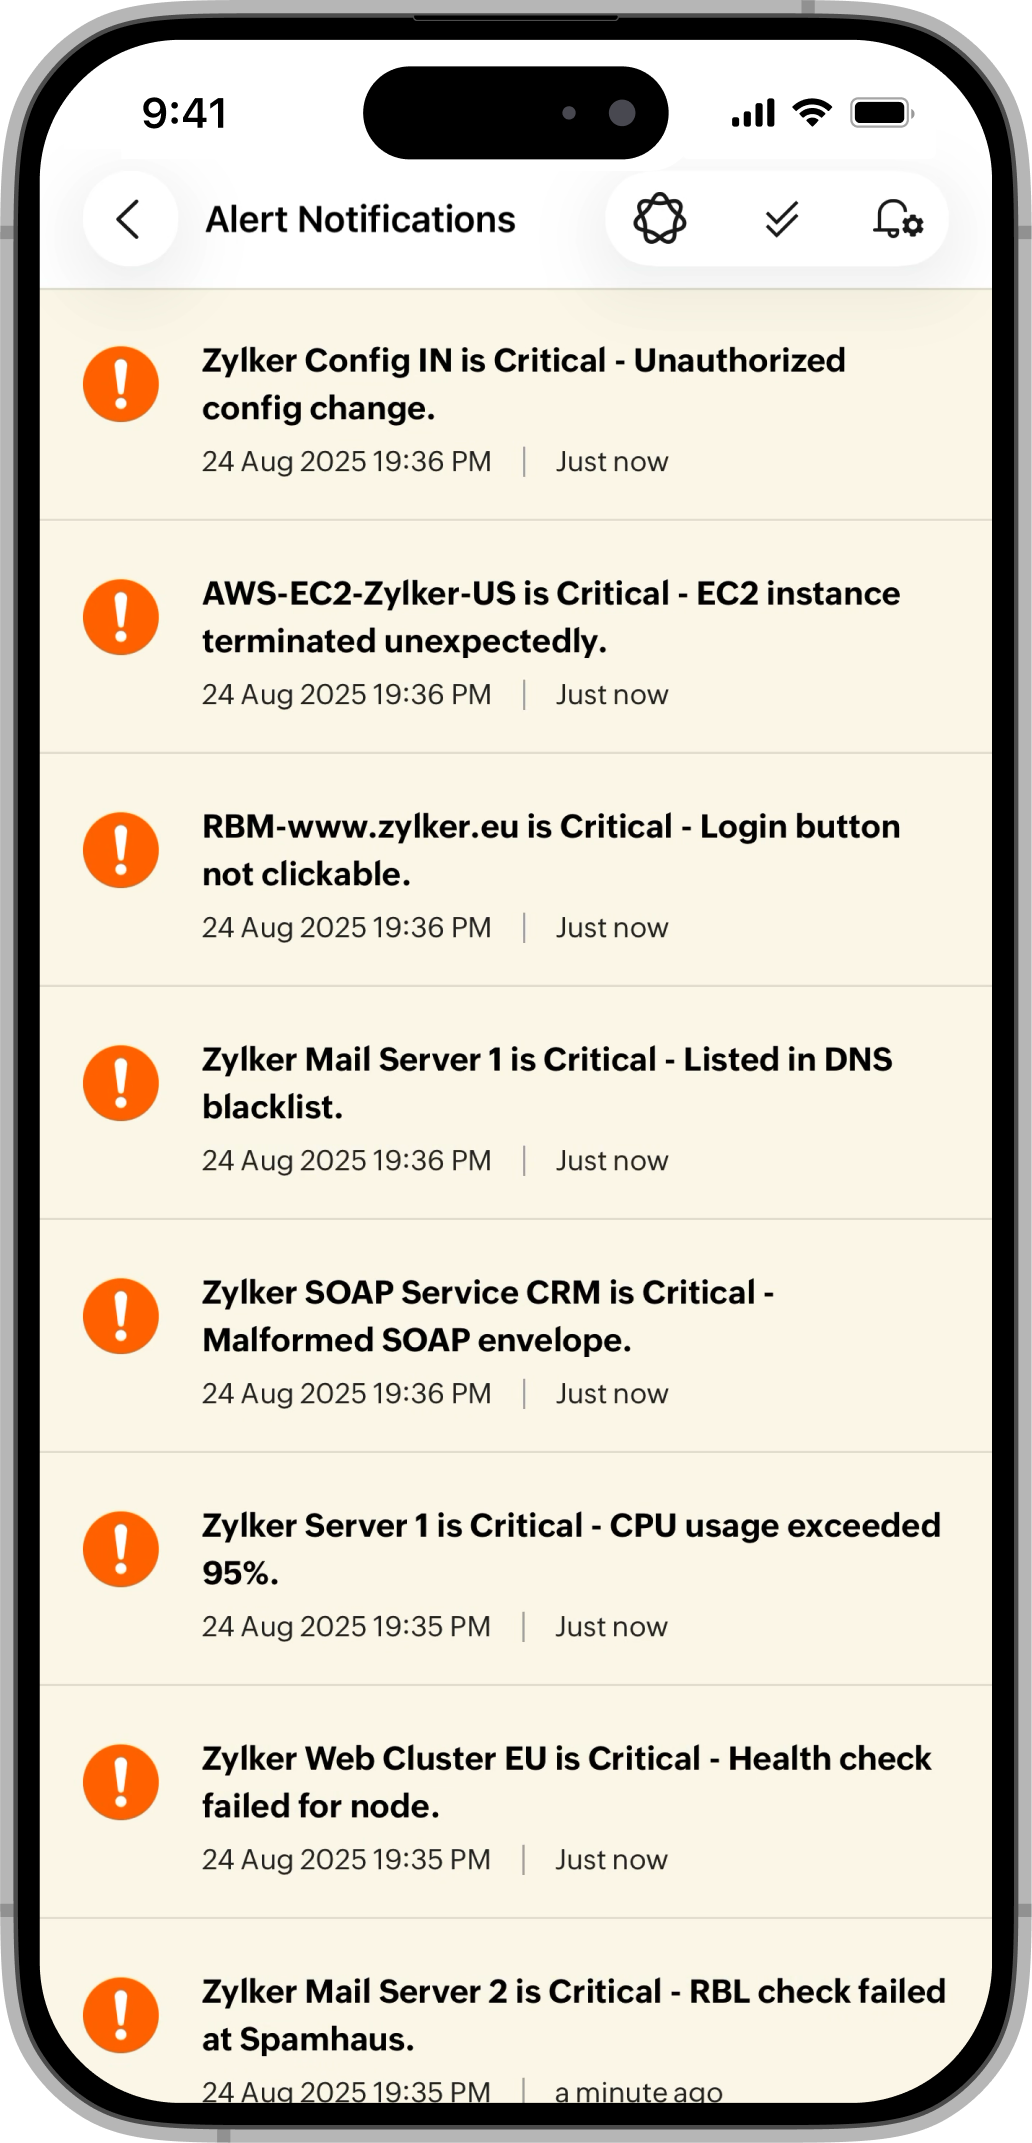Click the exclamation icon for Zylker Mail Server 1
The height and width of the screenshot is (2143, 1032).
click(x=120, y=1083)
